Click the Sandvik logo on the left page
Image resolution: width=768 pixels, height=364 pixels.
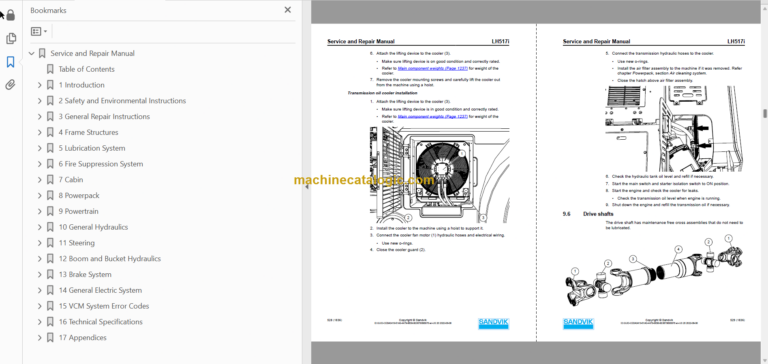tap(493, 324)
